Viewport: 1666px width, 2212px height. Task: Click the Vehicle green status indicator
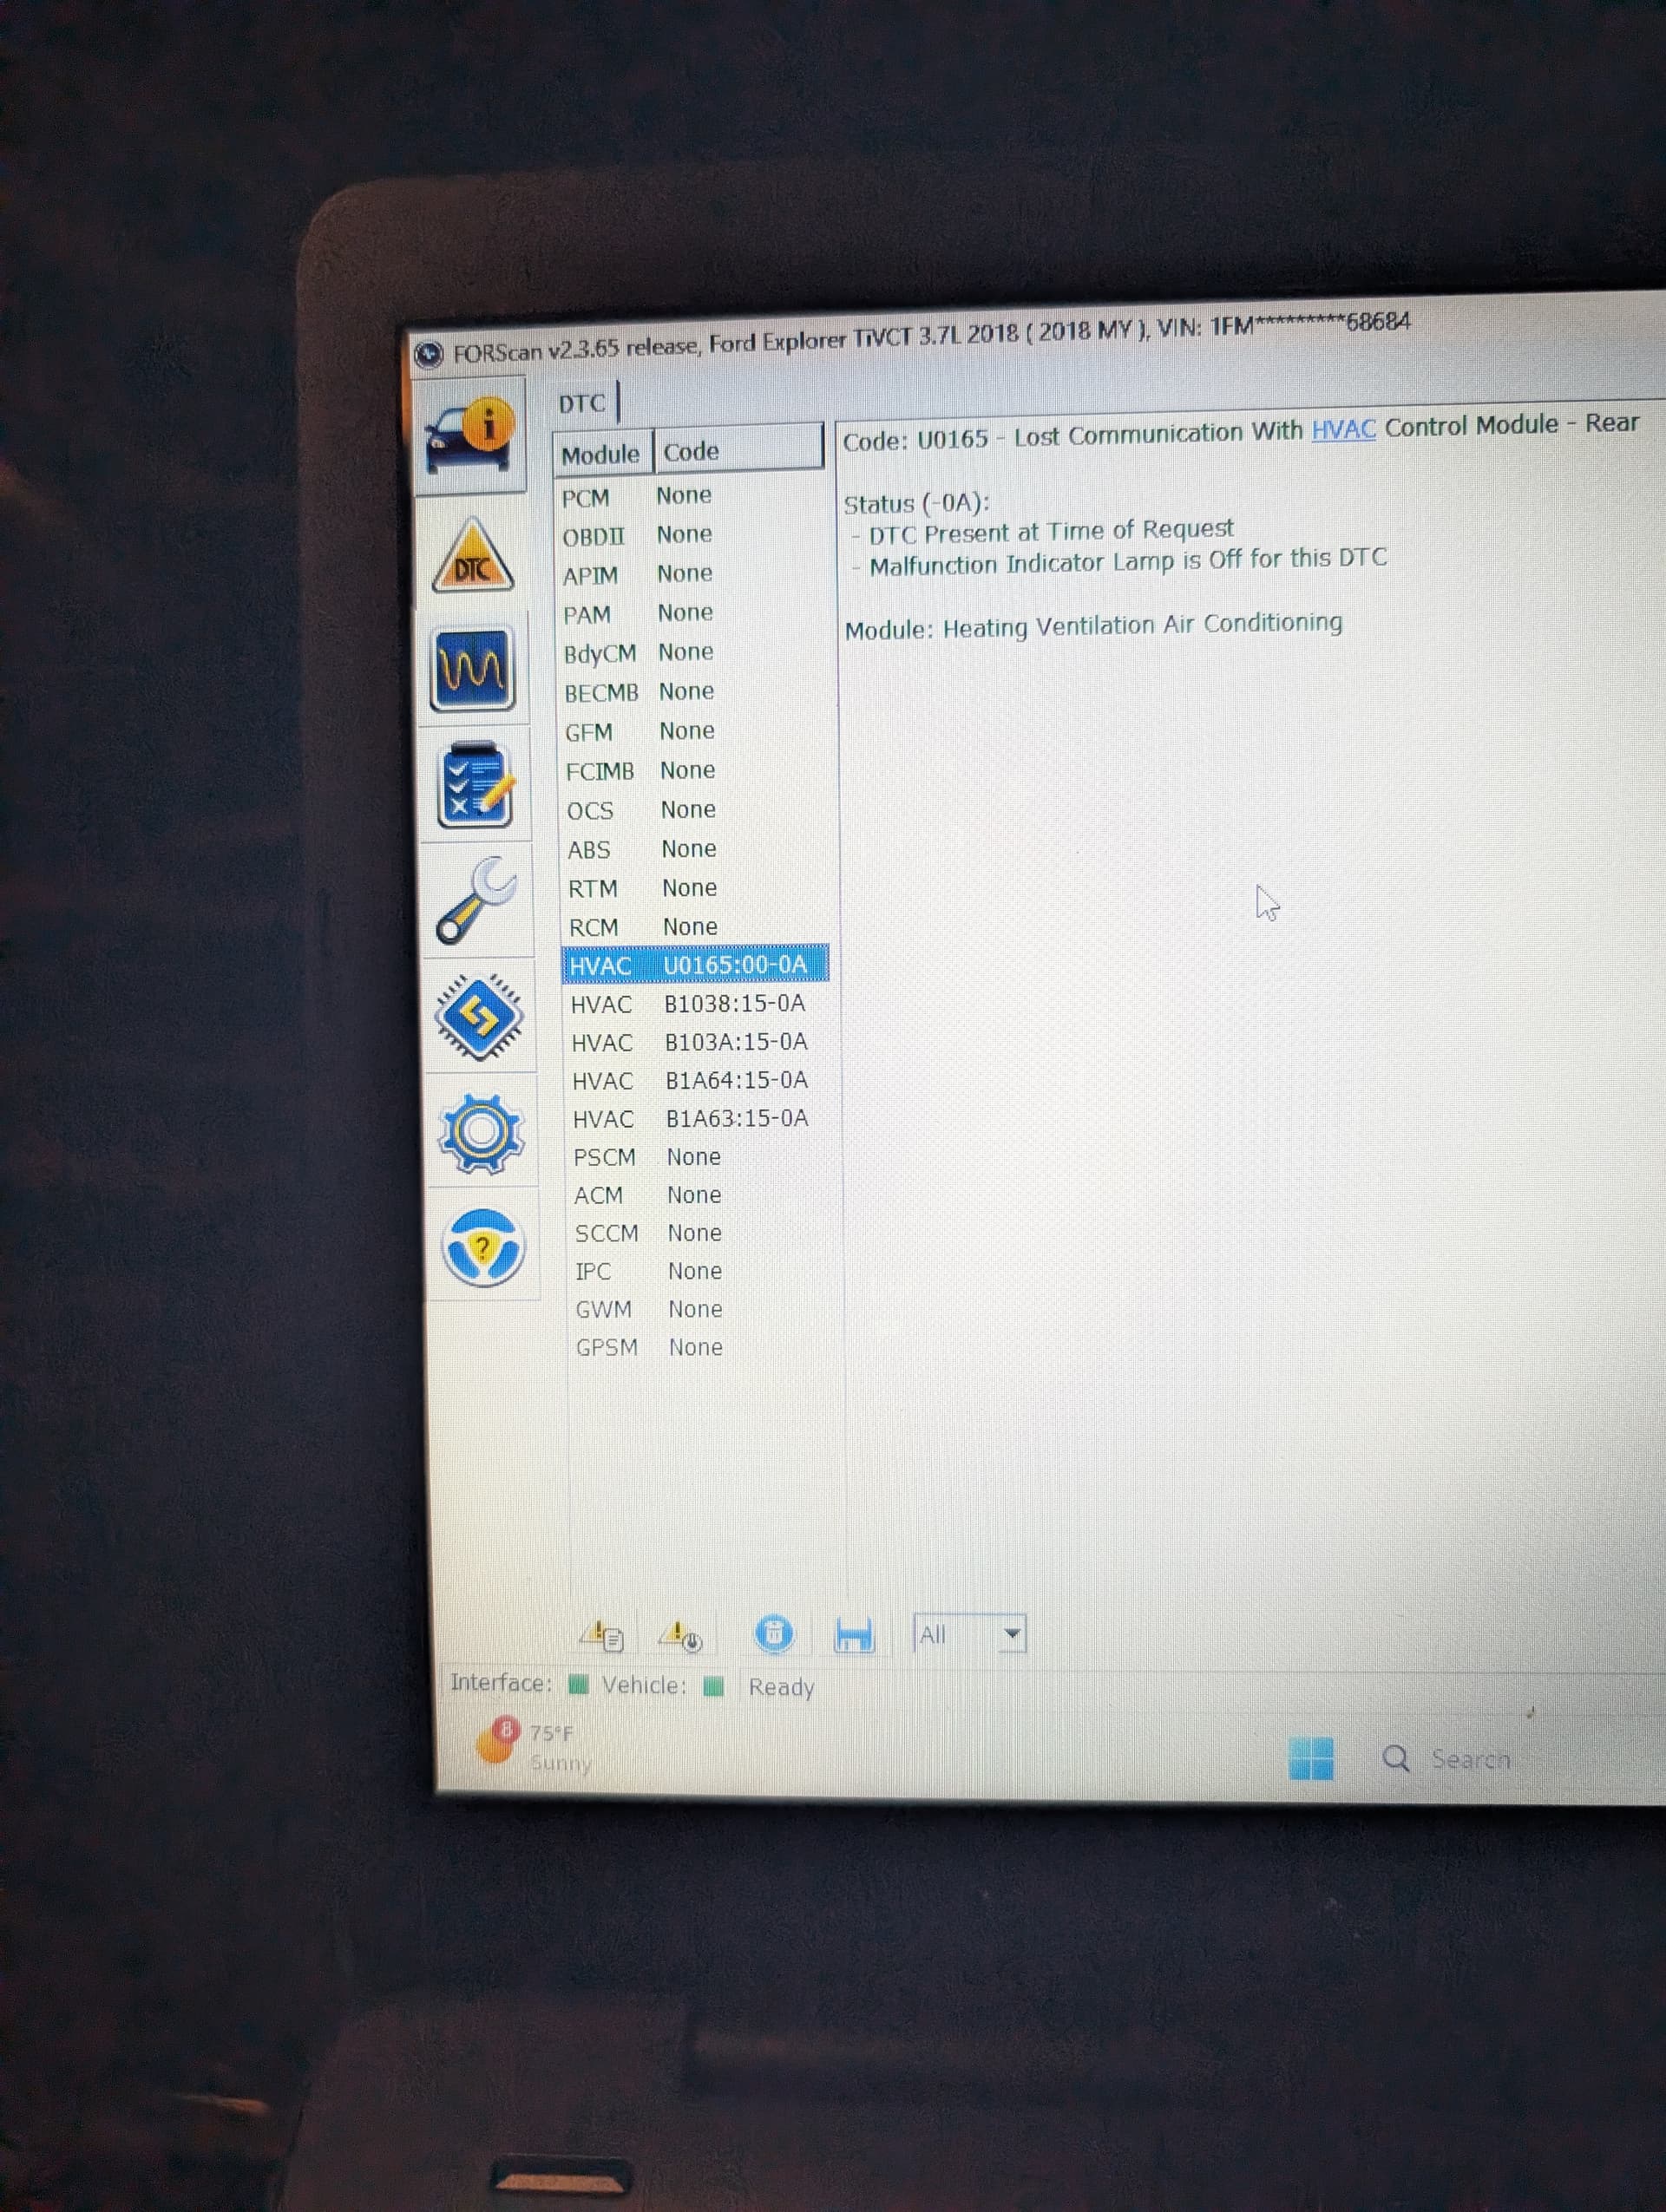[713, 1686]
